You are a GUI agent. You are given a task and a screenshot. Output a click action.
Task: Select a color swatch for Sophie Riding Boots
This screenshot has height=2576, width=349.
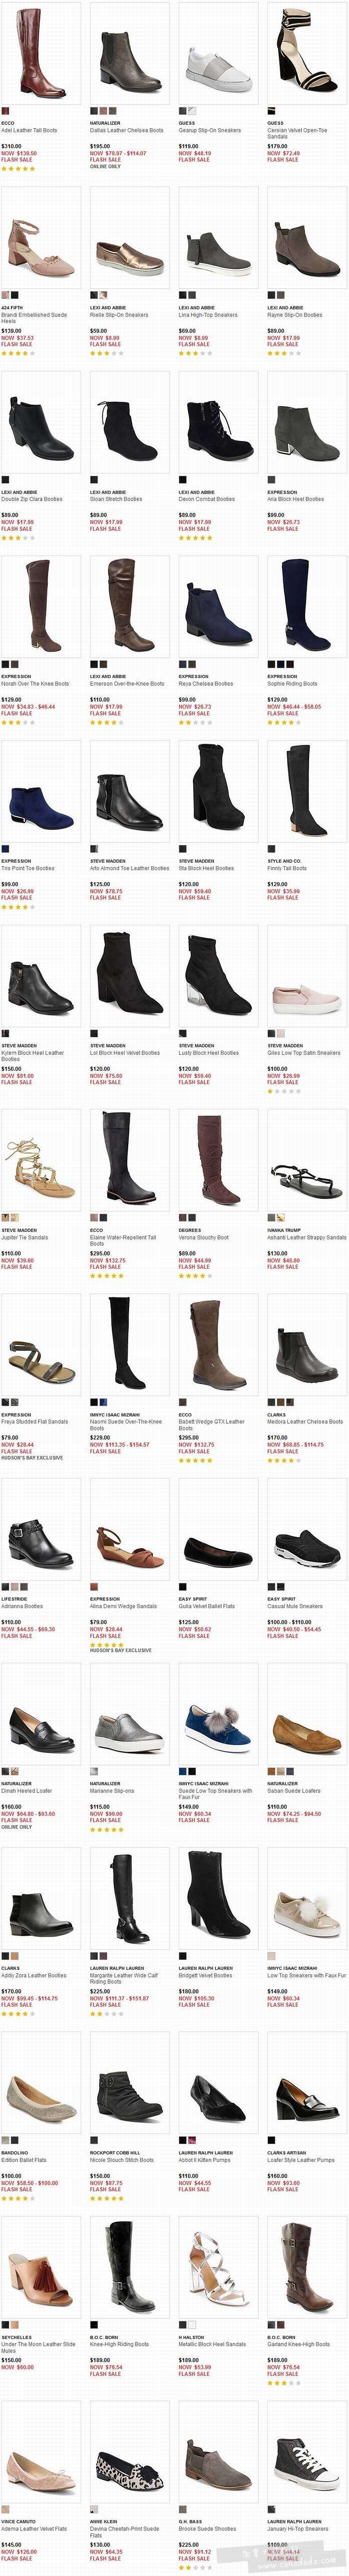click(x=270, y=664)
